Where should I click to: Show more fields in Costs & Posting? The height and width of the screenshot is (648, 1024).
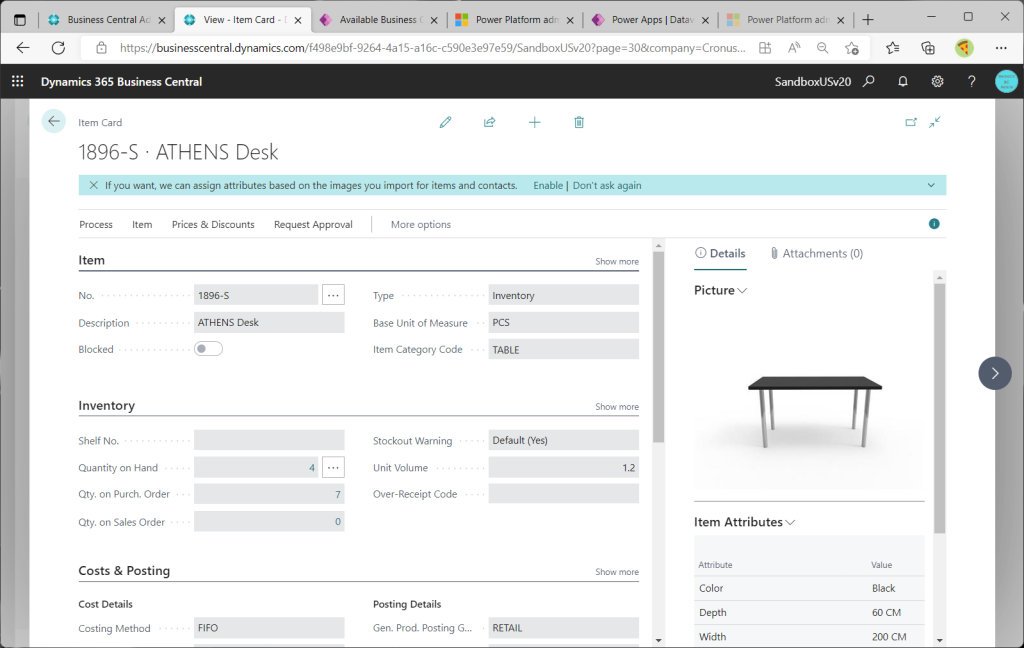(x=616, y=572)
